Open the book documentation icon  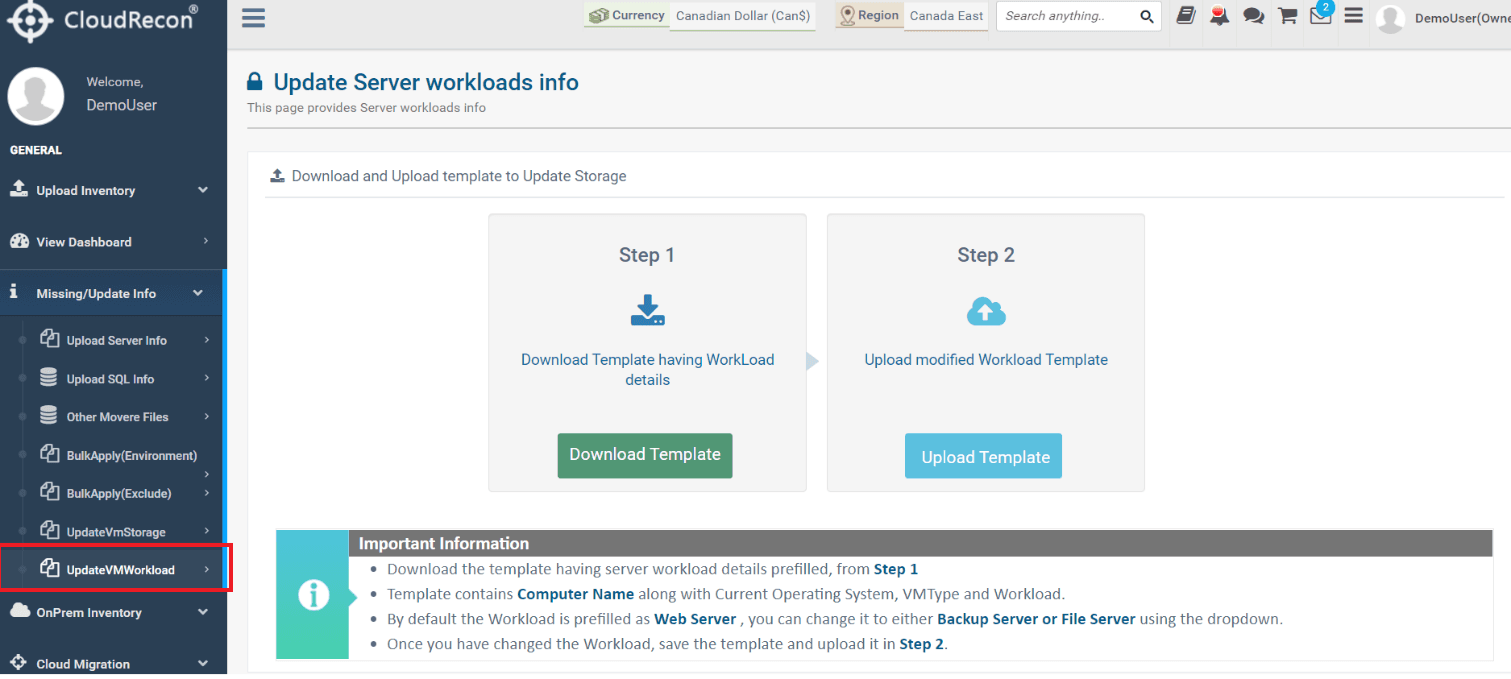click(x=1186, y=16)
